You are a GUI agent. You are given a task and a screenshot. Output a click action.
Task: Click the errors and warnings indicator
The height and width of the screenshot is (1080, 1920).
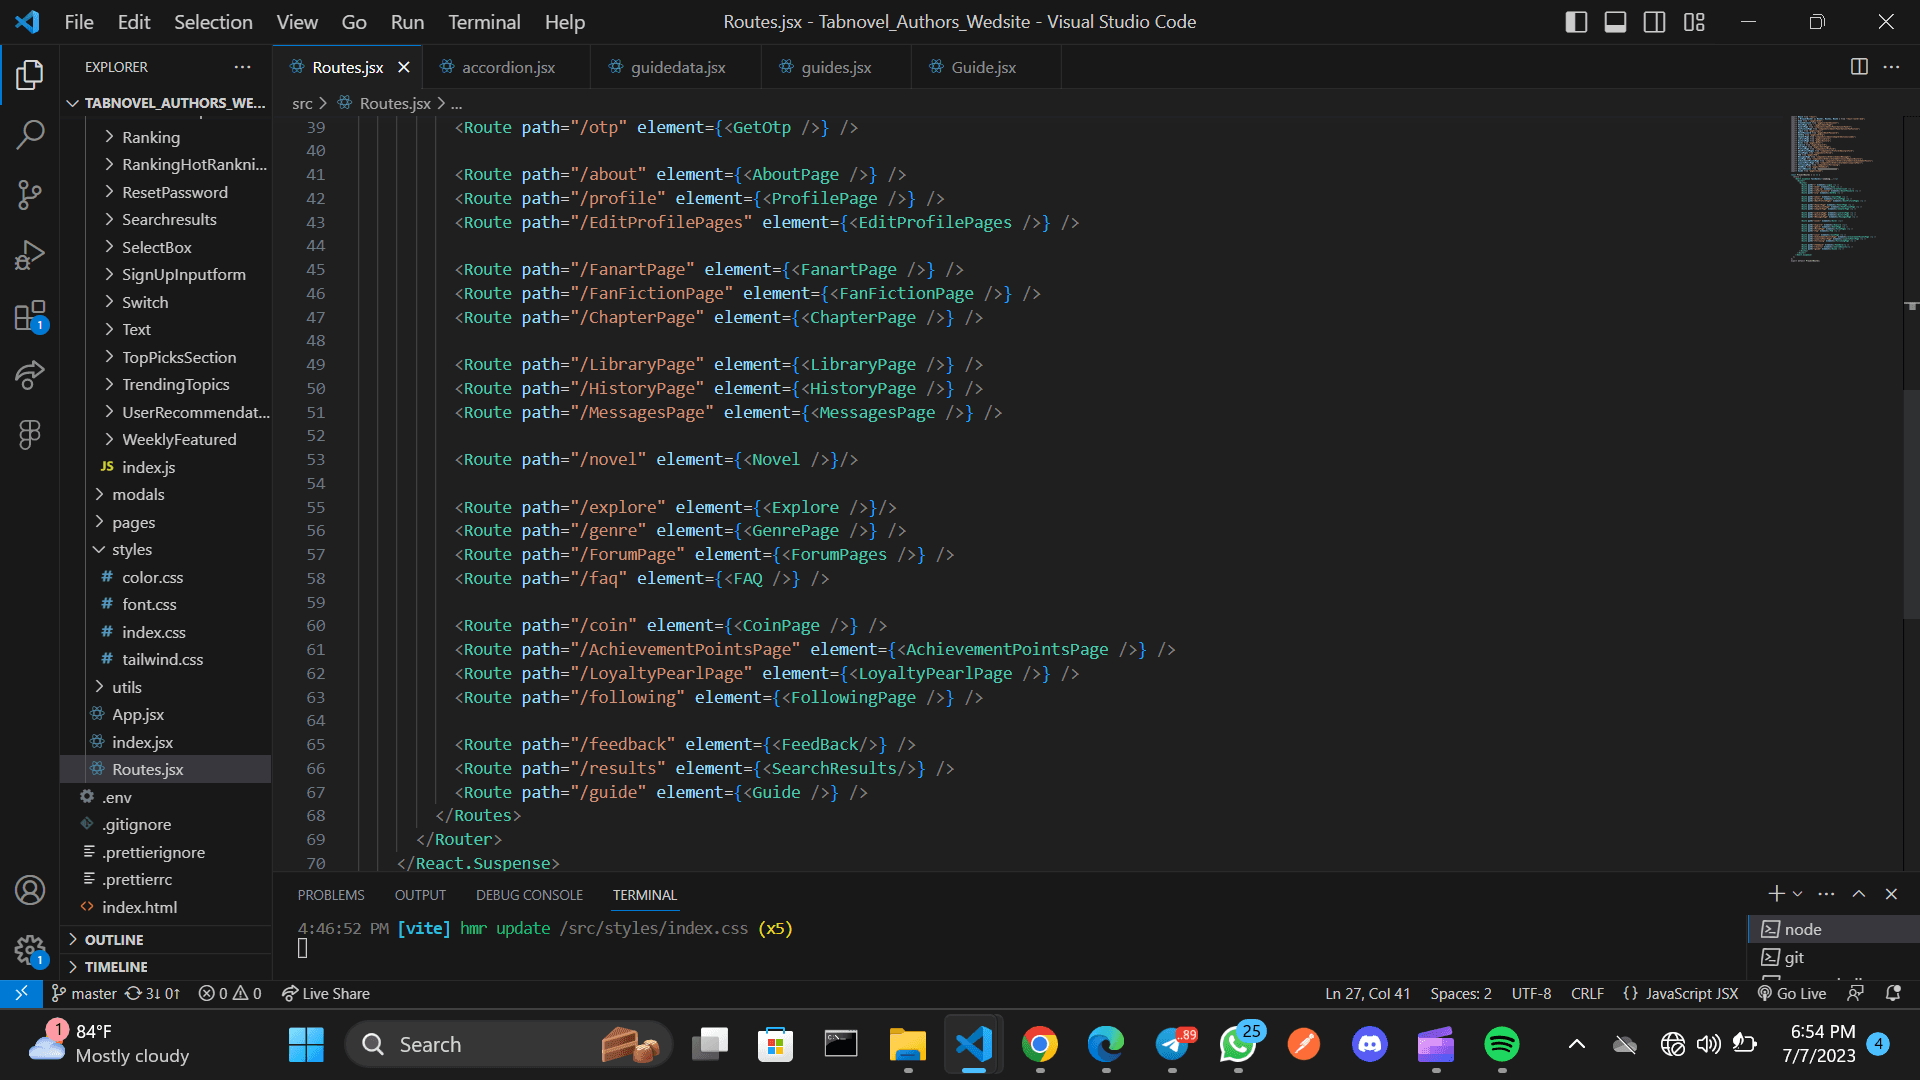point(229,993)
